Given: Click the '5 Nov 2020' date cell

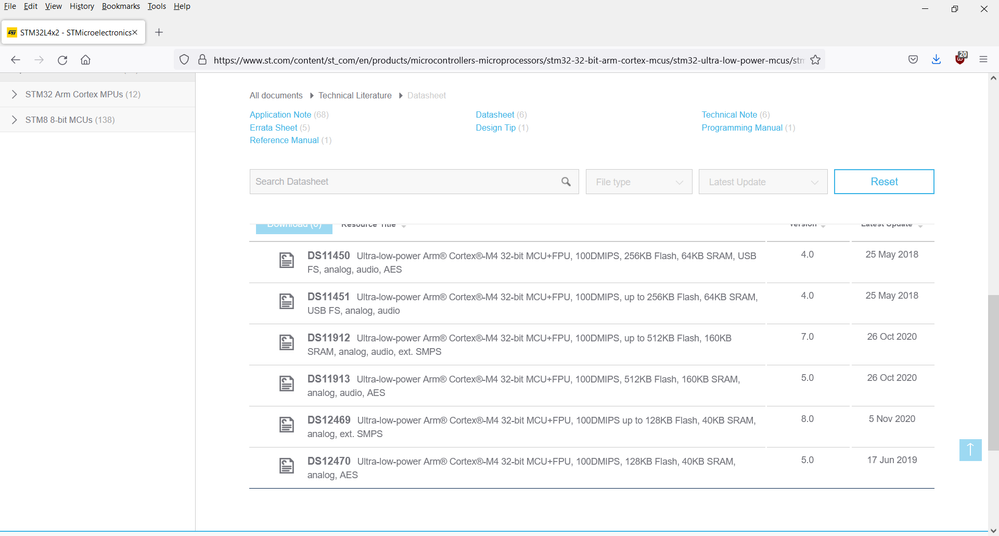Looking at the screenshot, I should click(x=891, y=419).
